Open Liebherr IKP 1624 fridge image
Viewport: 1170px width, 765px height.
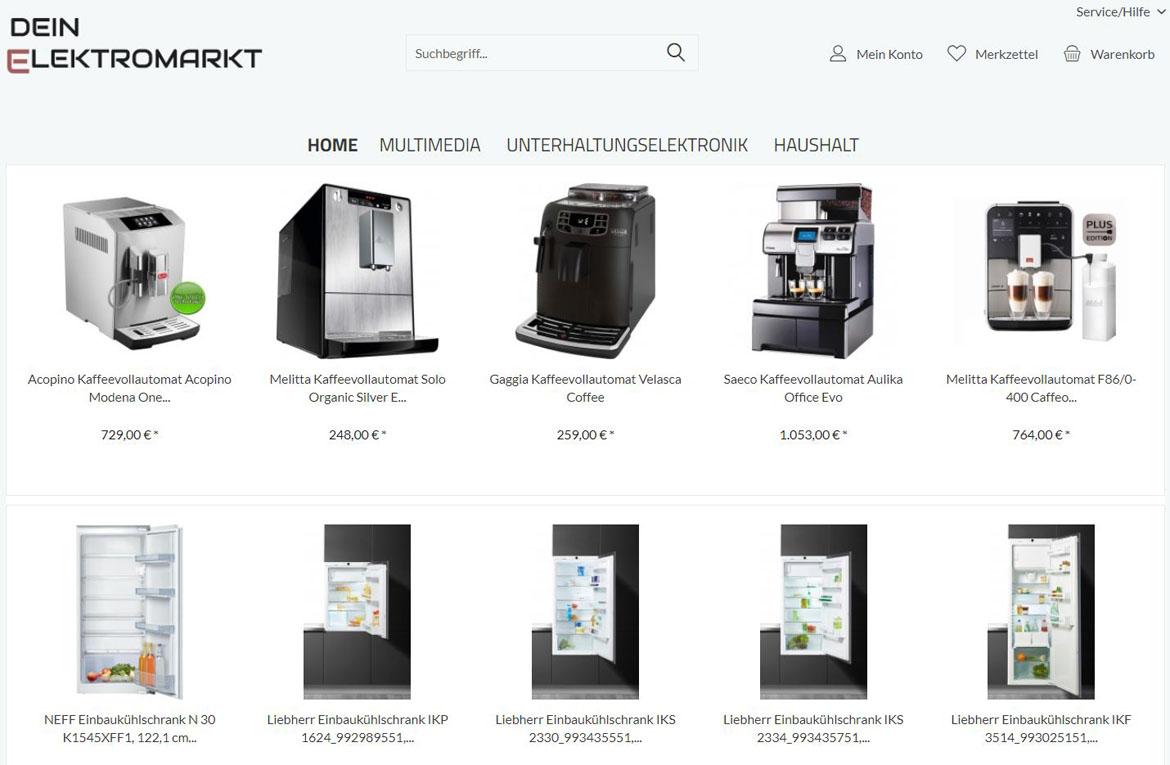pyautogui.click(x=357, y=612)
